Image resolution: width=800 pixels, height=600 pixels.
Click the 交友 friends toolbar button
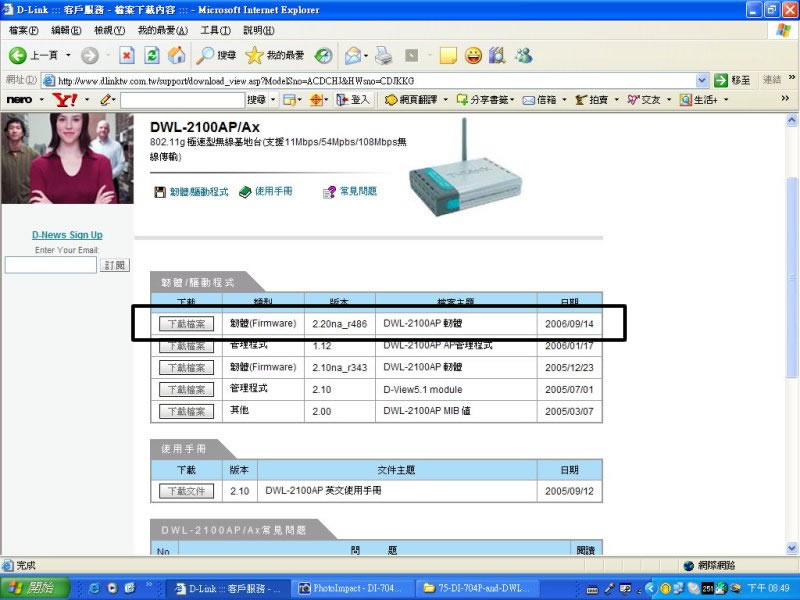tap(644, 99)
